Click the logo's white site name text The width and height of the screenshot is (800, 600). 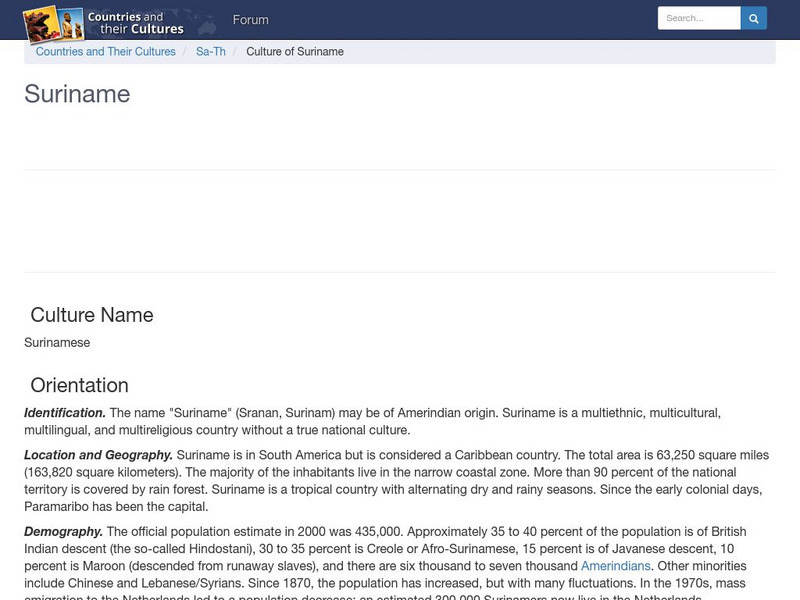135,23
